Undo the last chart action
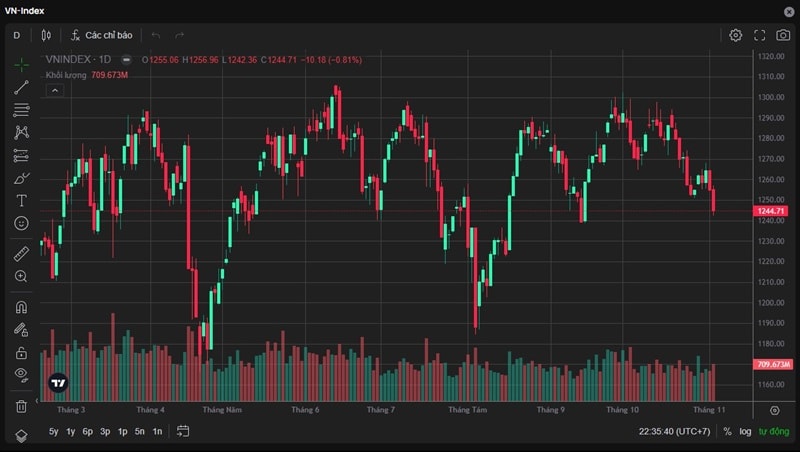Image resolution: width=800 pixels, height=452 pixels. [156, 35]
